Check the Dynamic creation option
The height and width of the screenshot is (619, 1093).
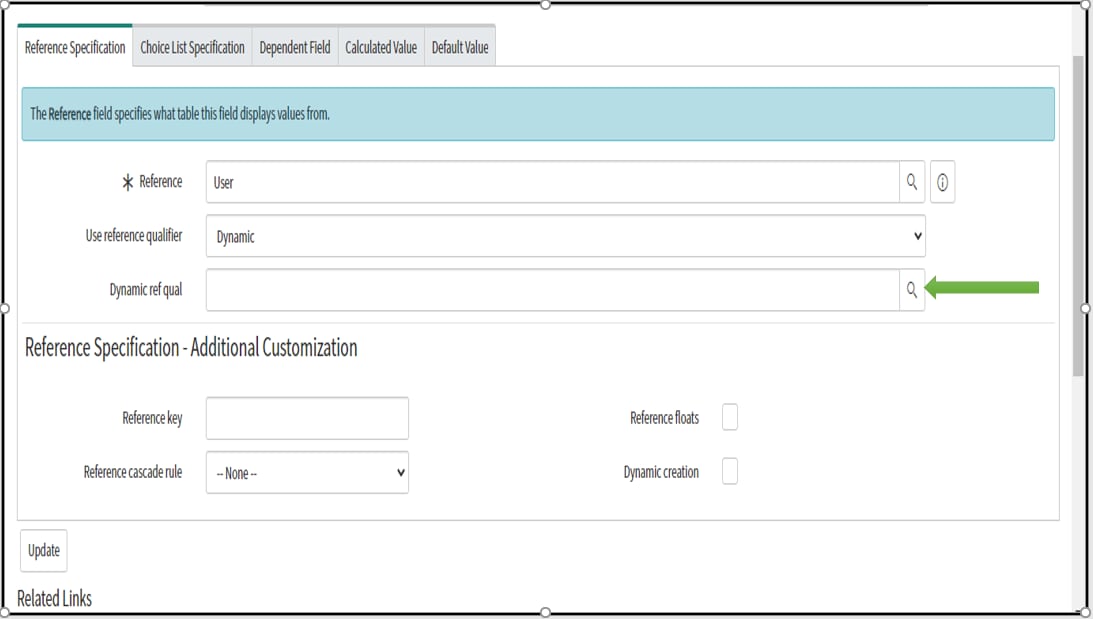[x=730, y=471]
